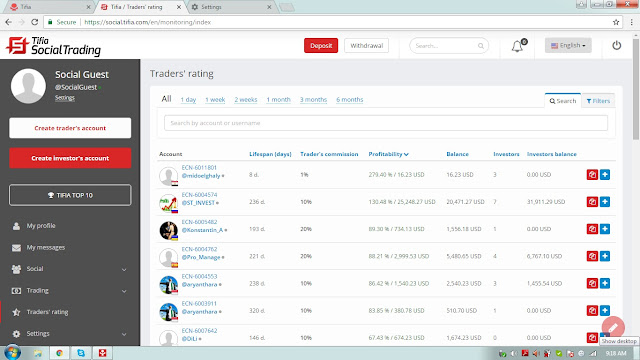Reload the page in the browser
The image size is (640, 360).
tap(35, 22)
